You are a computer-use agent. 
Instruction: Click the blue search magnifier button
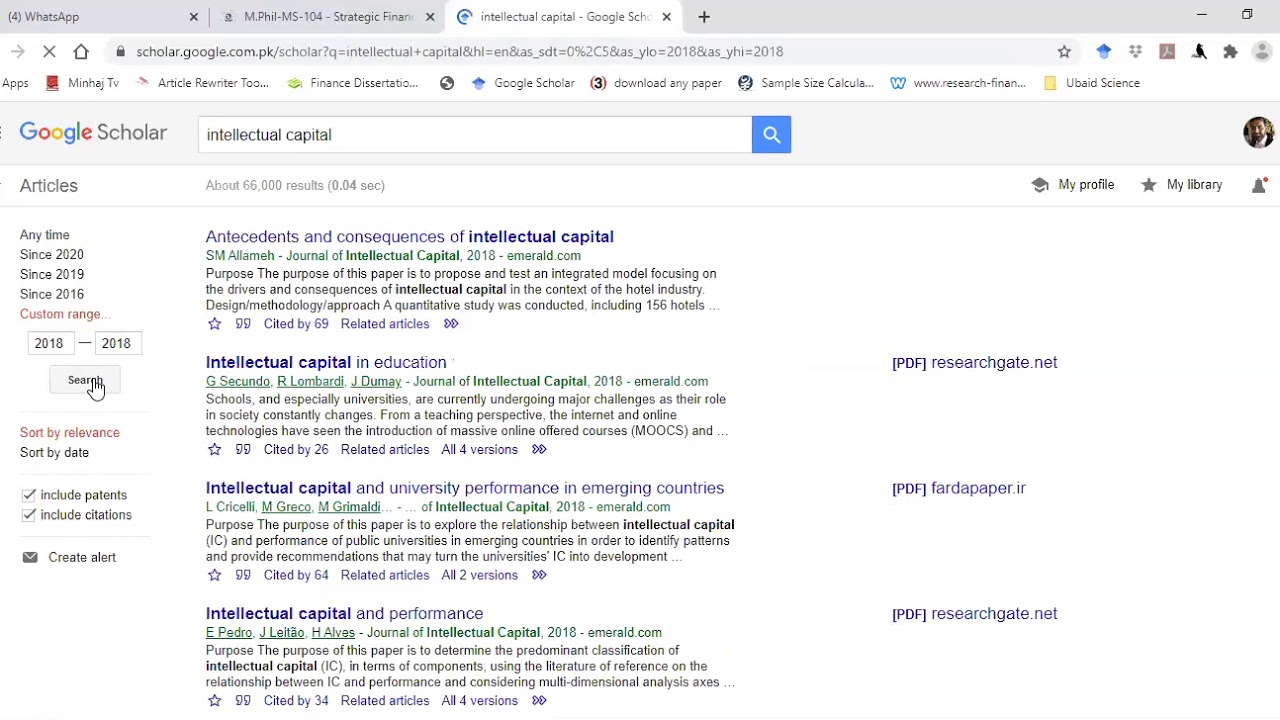(x=771, y=134)
